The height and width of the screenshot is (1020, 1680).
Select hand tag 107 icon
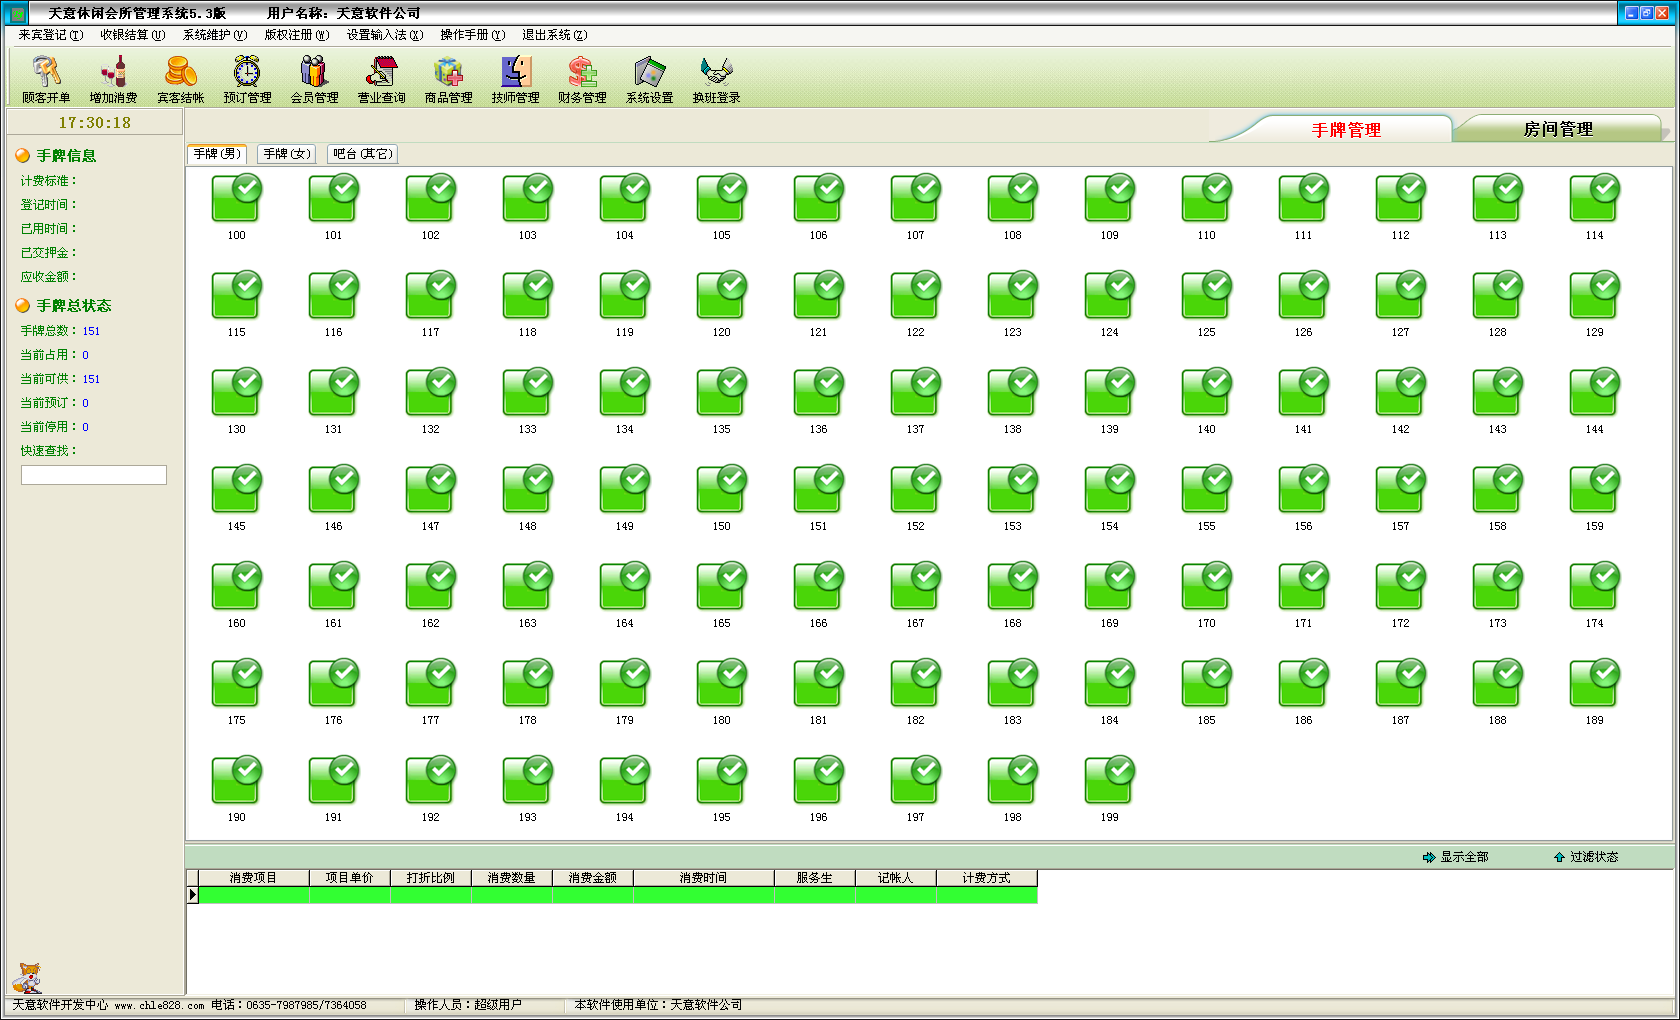tap(915, 198)
